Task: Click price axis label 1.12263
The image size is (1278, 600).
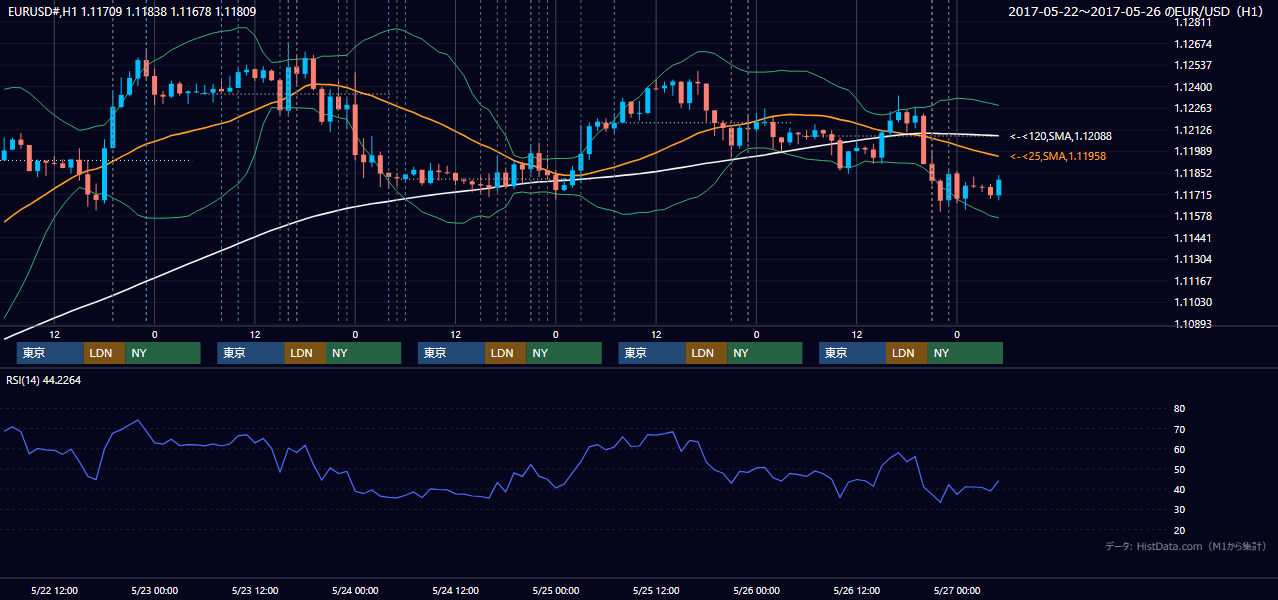Action: 1193,108
